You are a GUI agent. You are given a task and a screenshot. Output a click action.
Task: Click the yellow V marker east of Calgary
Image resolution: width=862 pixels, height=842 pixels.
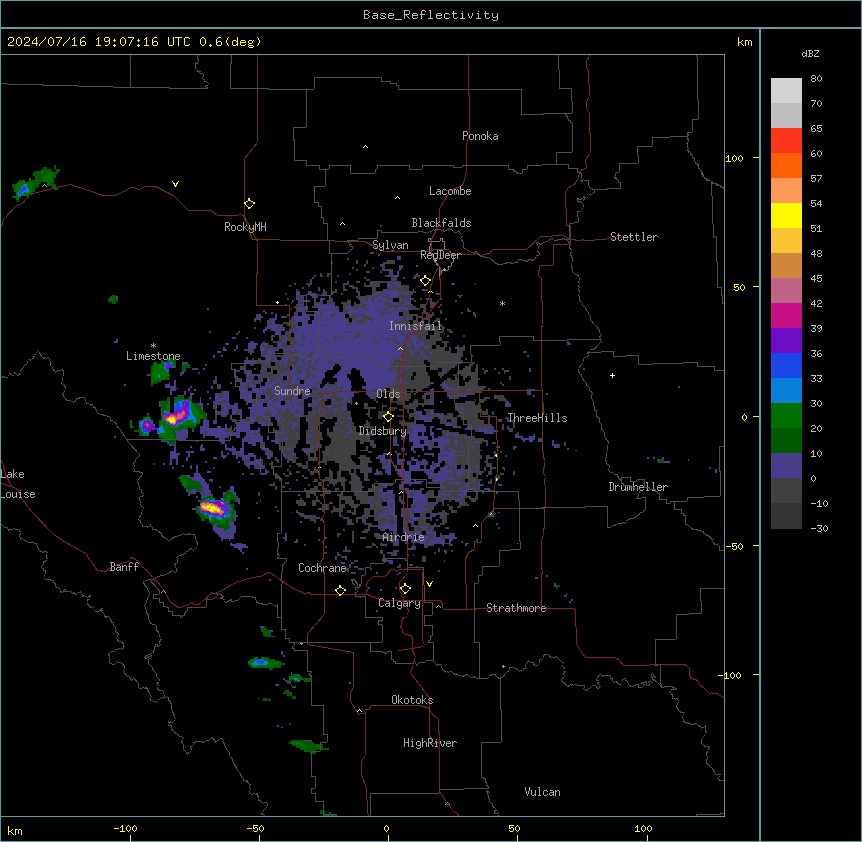[x=429, y=584]
